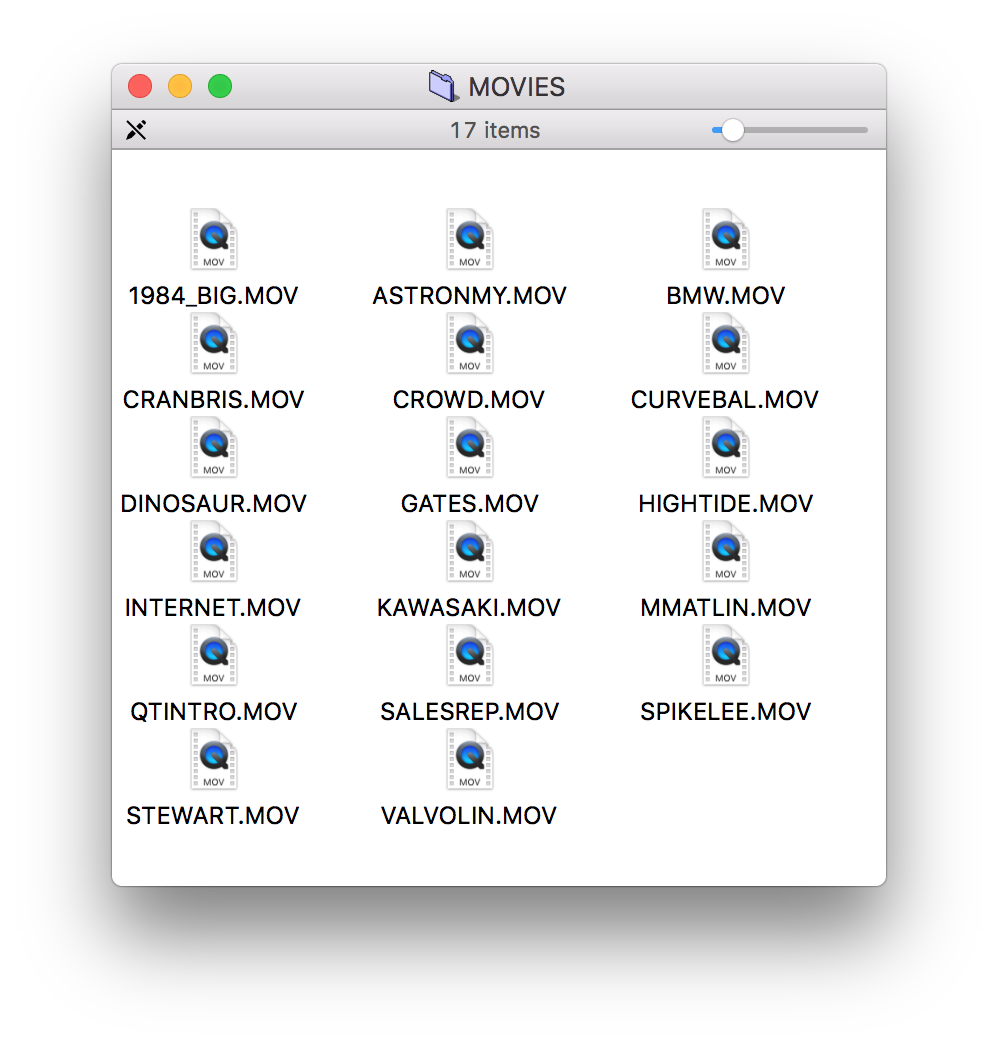Select the 1984_BIG.MOV file icon

coord(214,240)
